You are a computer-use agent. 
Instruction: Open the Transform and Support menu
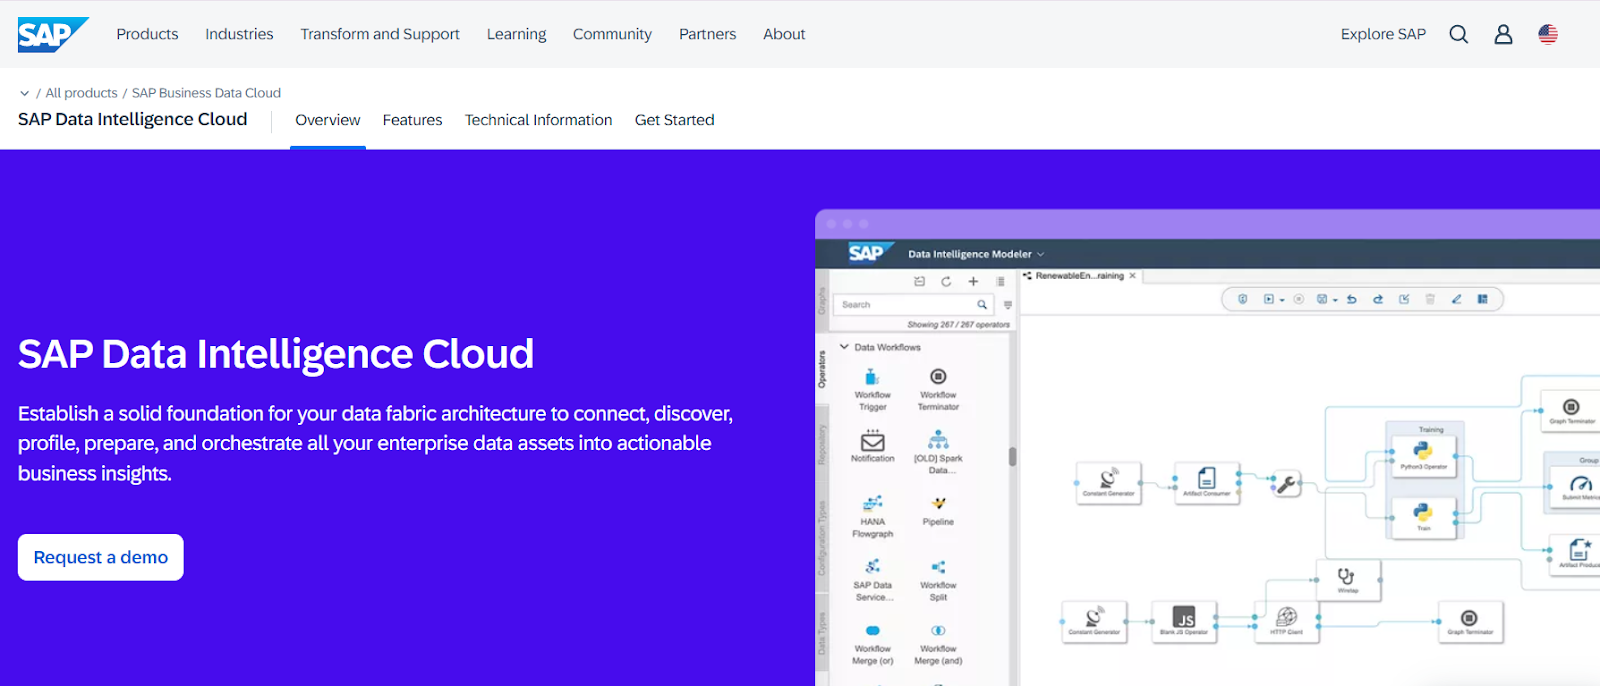point(380,34)
